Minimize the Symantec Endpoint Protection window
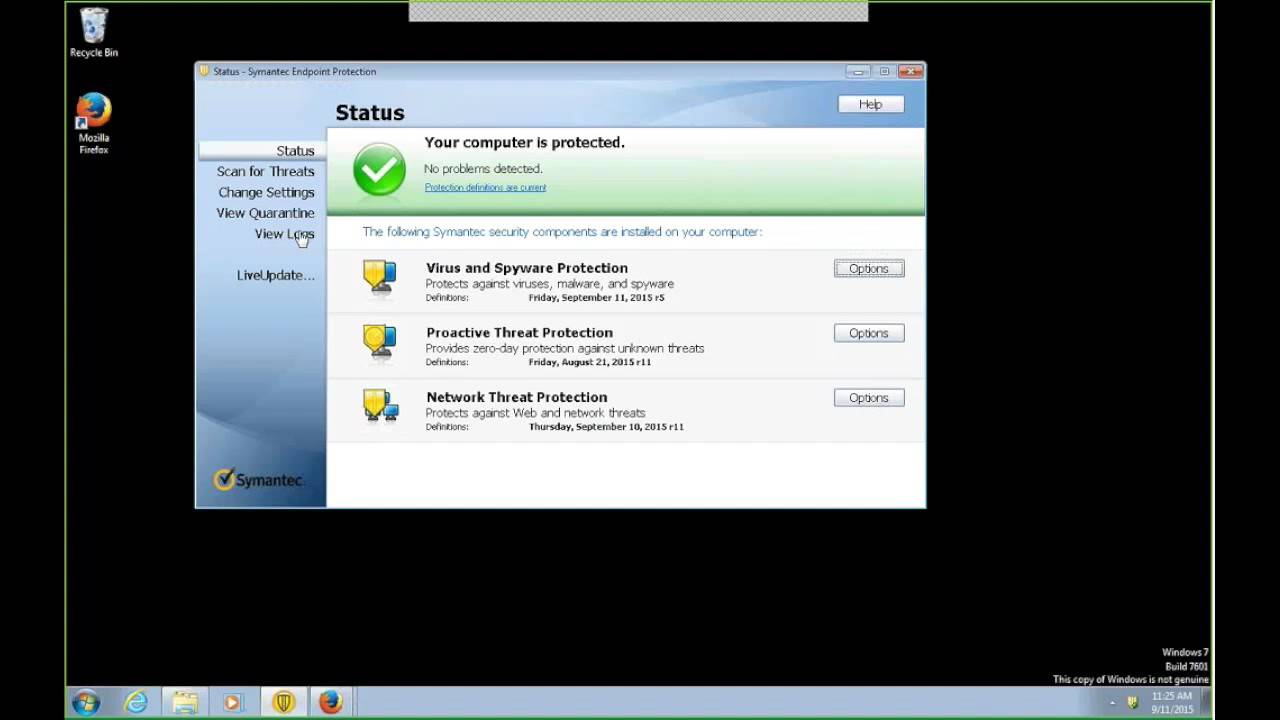Viewport: 1280px width, 720px height. pyautogui.click(x=857, y=71)
